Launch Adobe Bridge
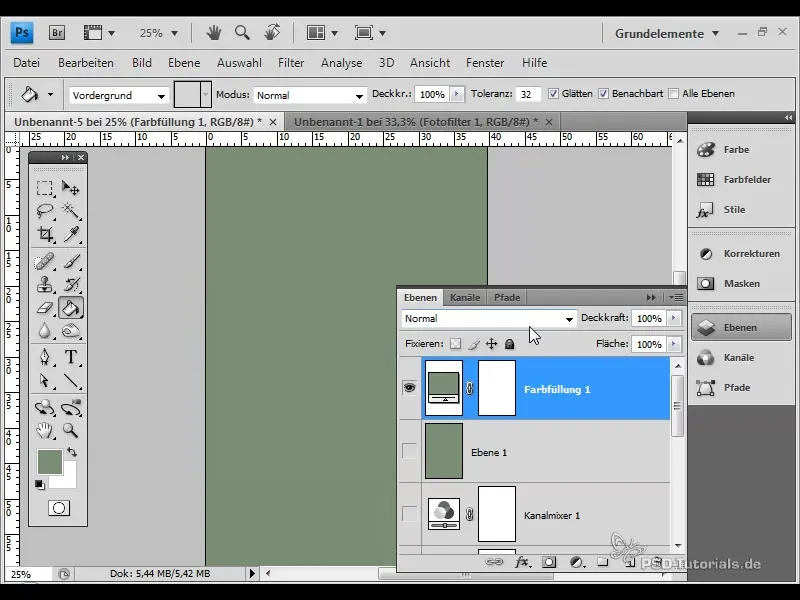 tap(57, 33)
